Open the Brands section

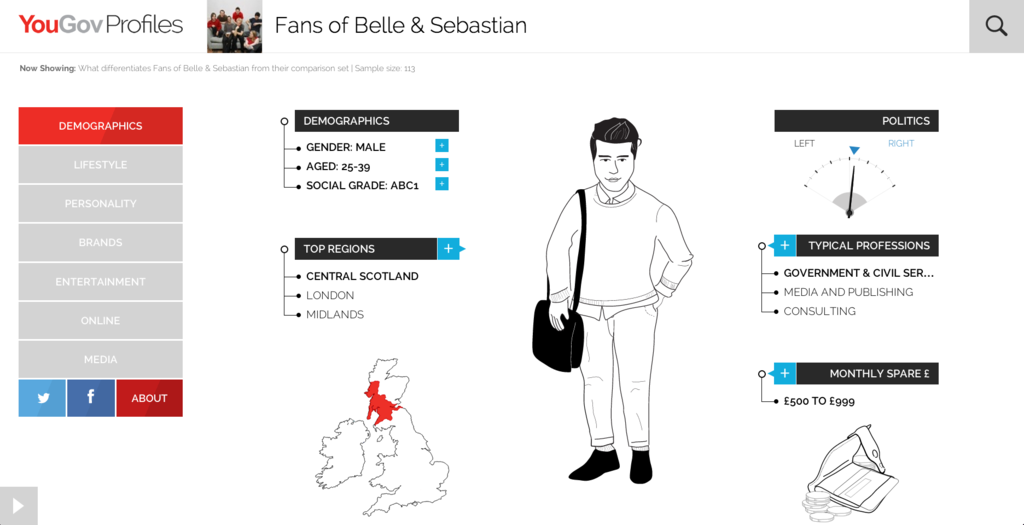pos(100,243)
